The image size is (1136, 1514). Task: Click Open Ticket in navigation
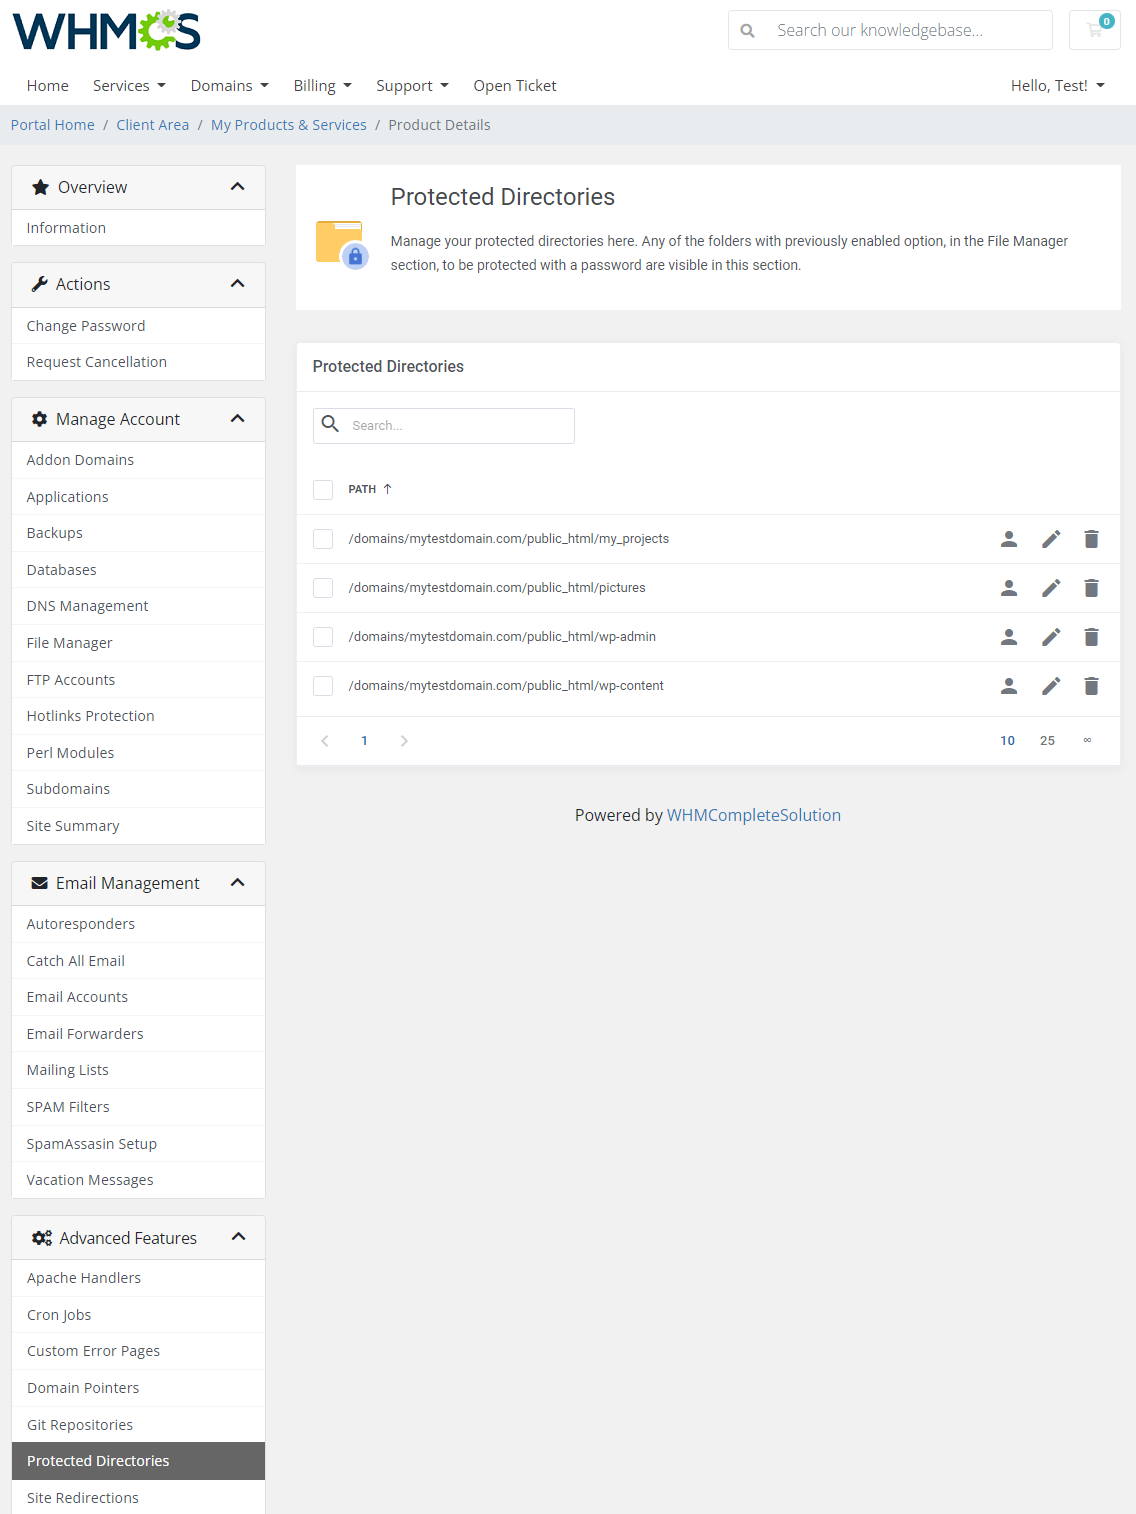[515, 86]
